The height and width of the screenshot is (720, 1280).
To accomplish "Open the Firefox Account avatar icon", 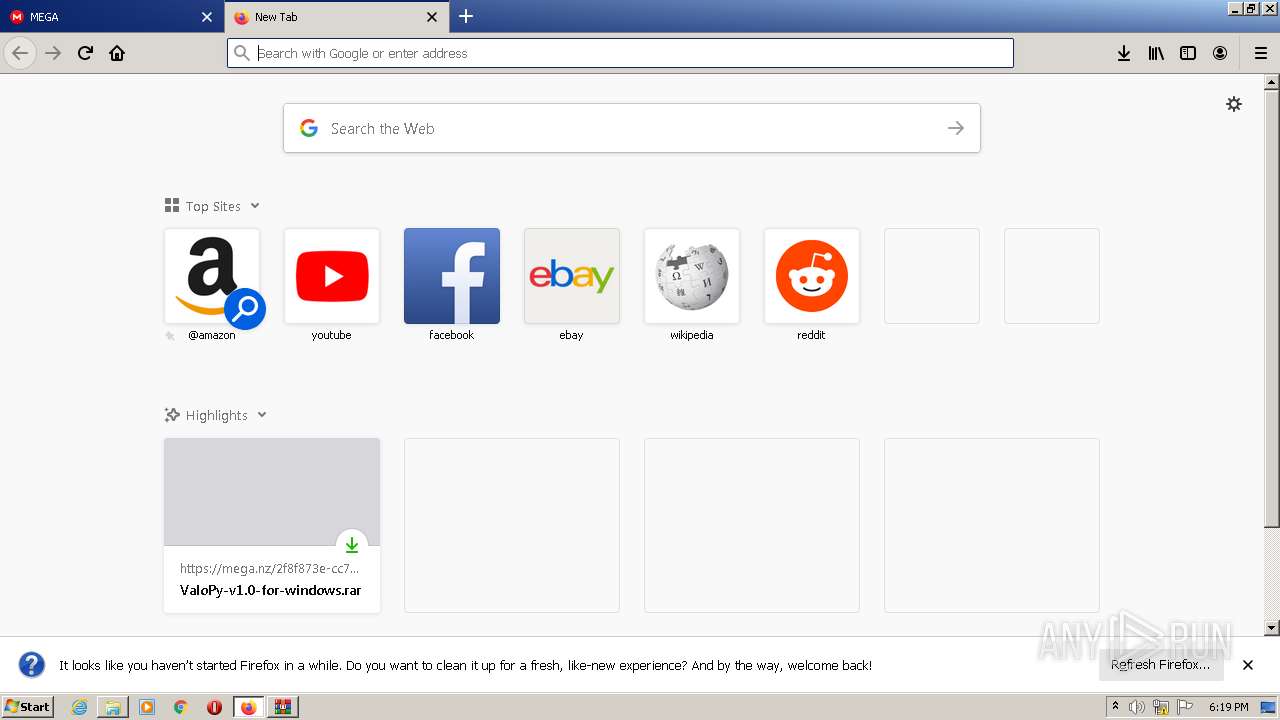I will coord(1220,53).
